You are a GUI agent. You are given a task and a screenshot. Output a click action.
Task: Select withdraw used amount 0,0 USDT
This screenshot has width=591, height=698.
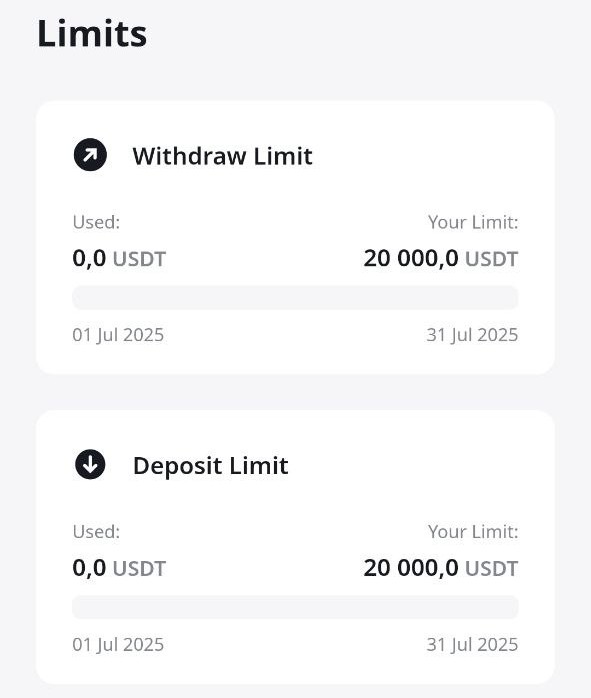pyautogui.click(x=119, y=259)
